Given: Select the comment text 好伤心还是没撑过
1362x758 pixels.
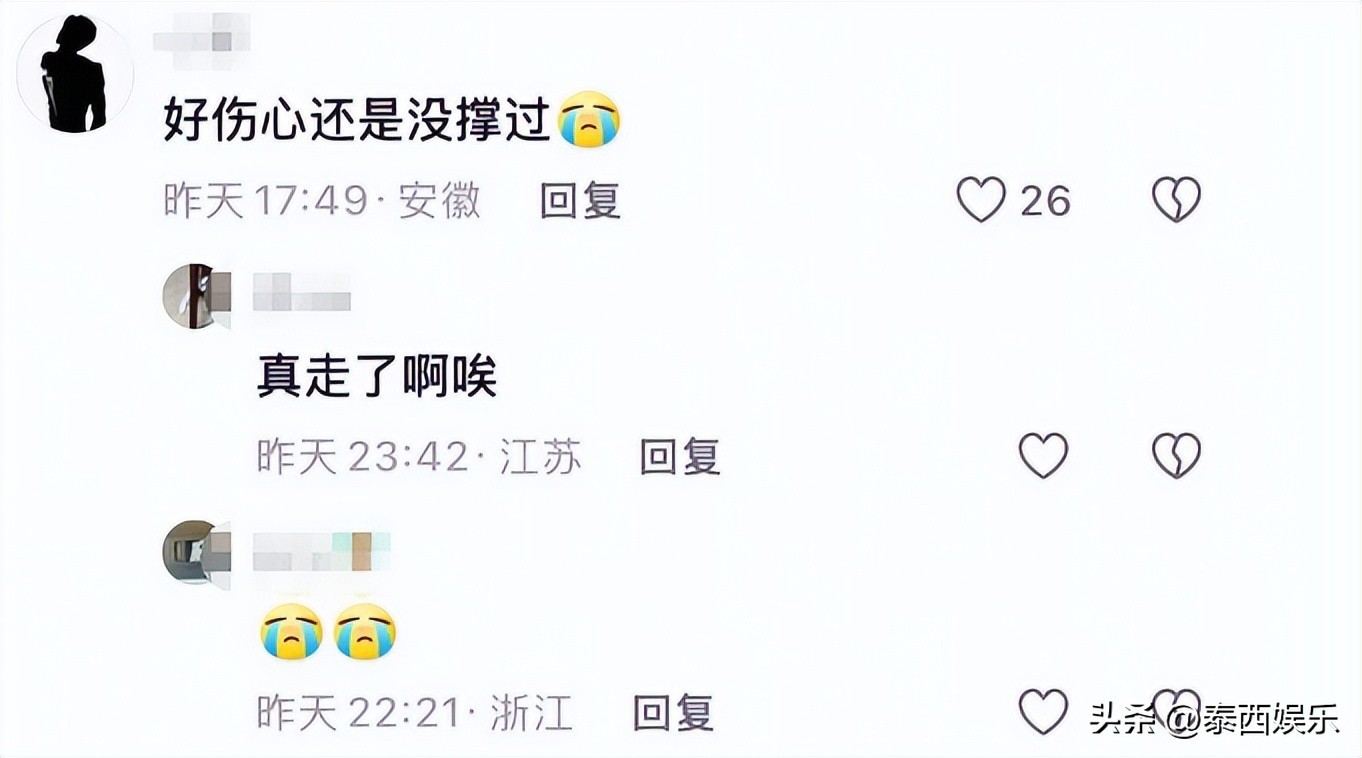Looking at the screenshot, I should point(358,121).
